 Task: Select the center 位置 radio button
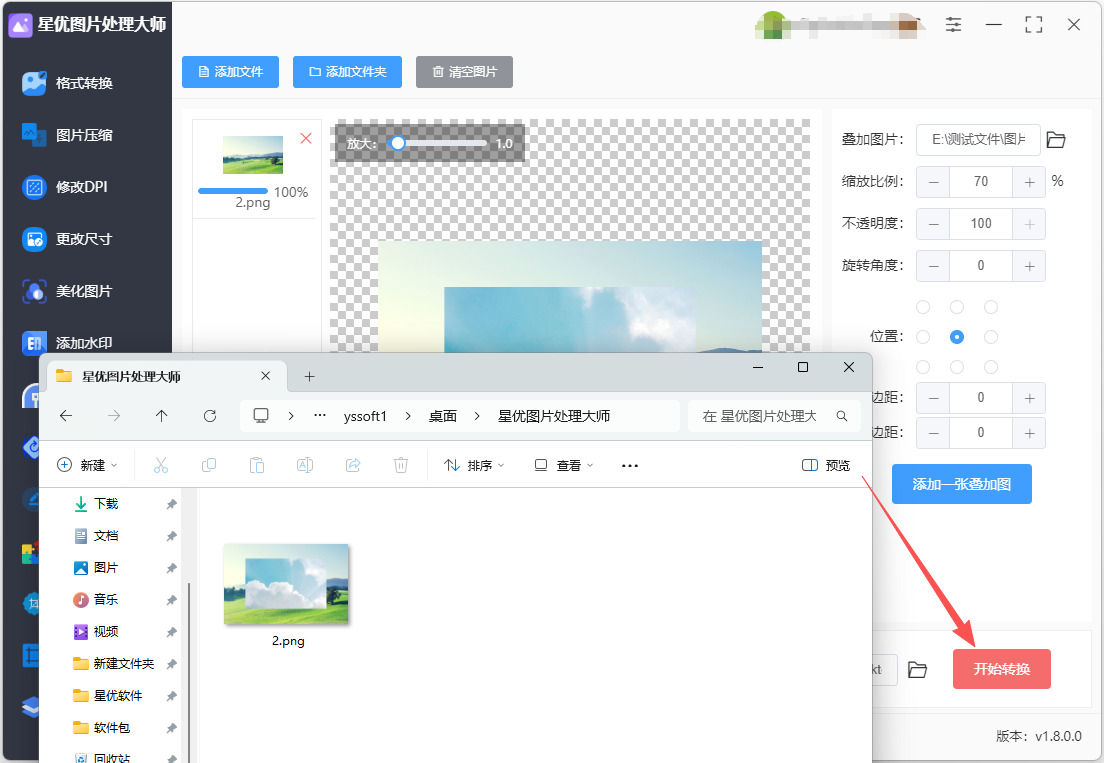click(x=957, y=337)
